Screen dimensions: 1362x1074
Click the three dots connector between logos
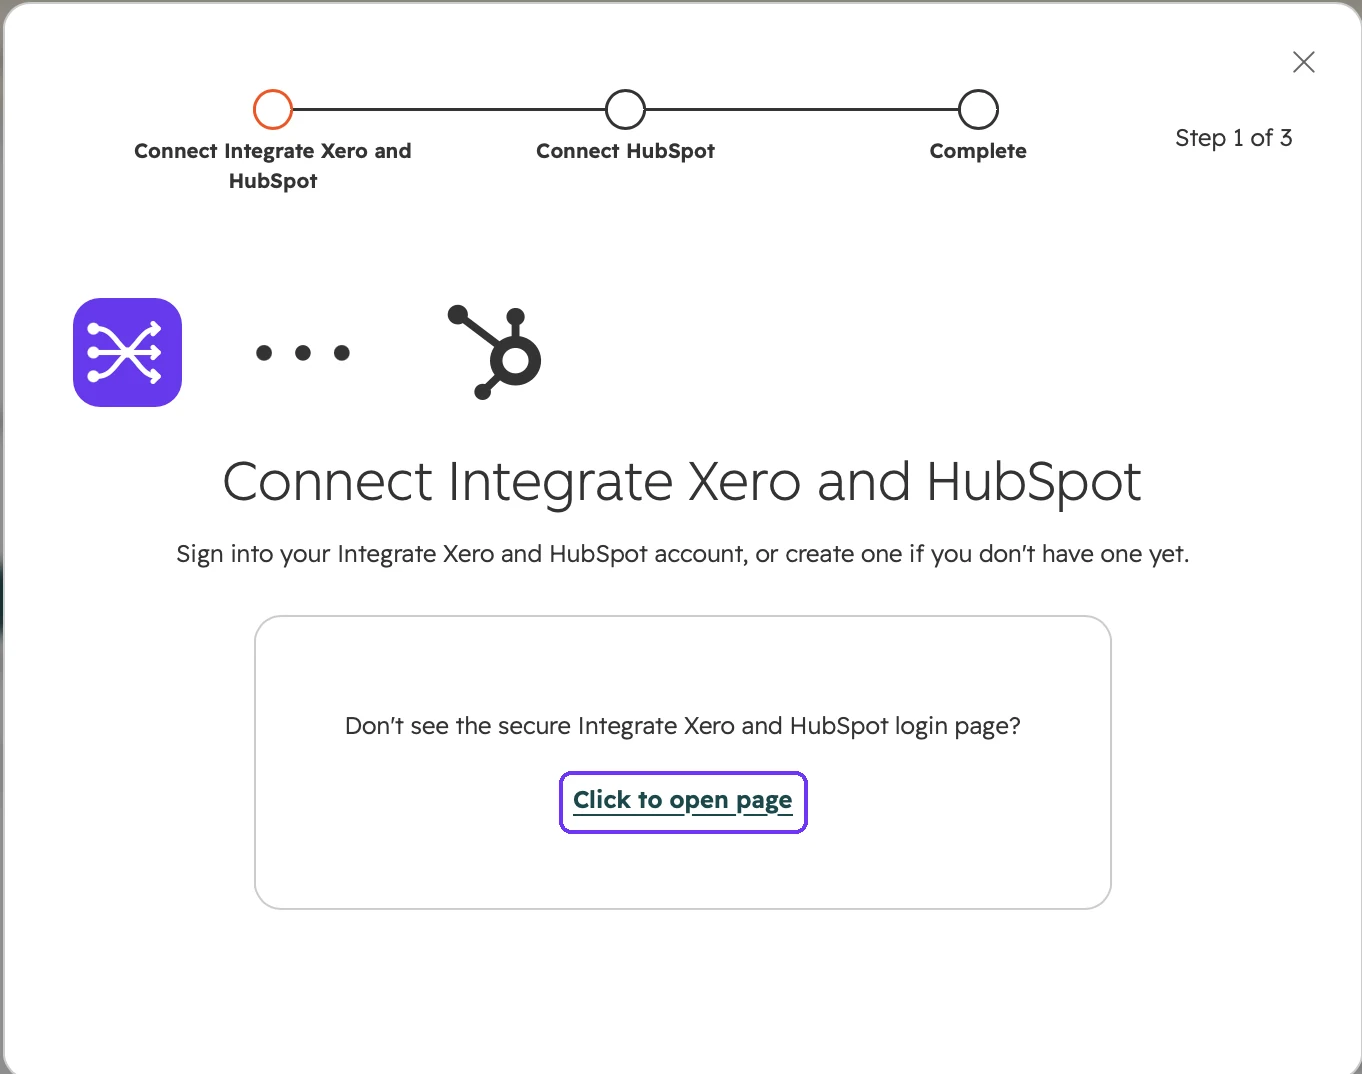(303, 352)
